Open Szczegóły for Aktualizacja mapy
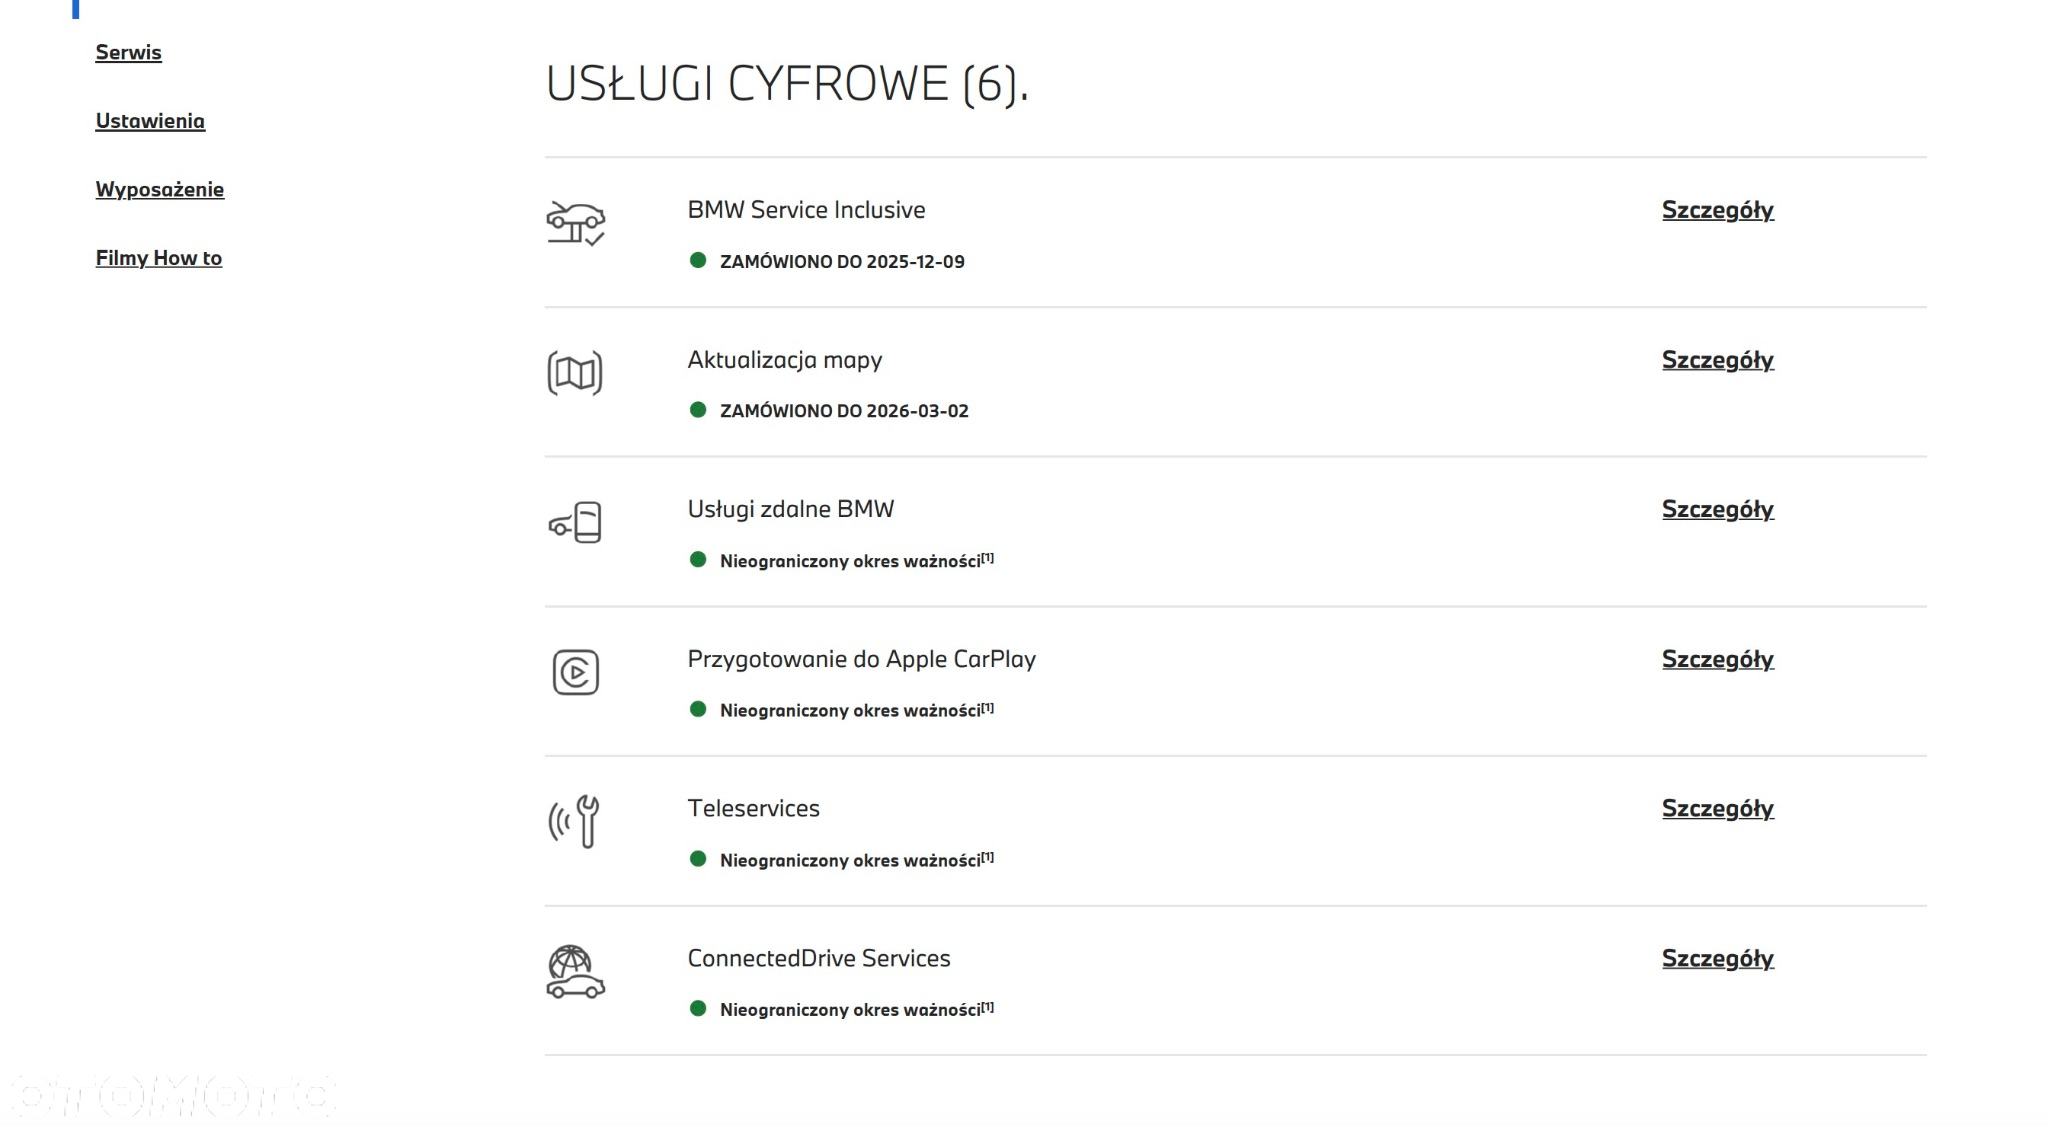 click(1718, 361)
